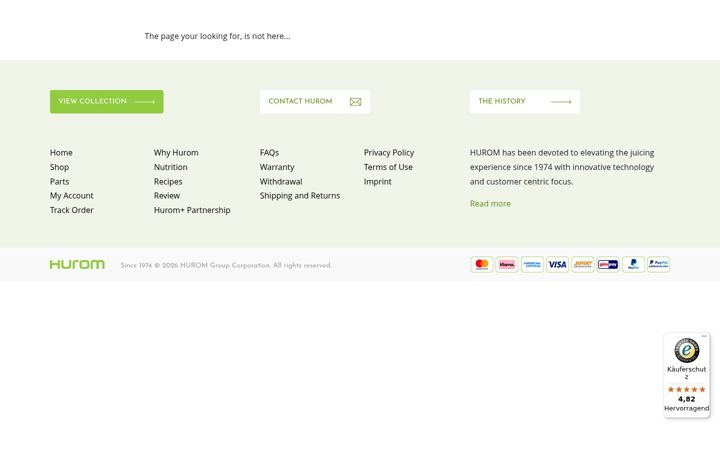Go to the Home footer link
The image size is (720, 450).
point(61,152)
